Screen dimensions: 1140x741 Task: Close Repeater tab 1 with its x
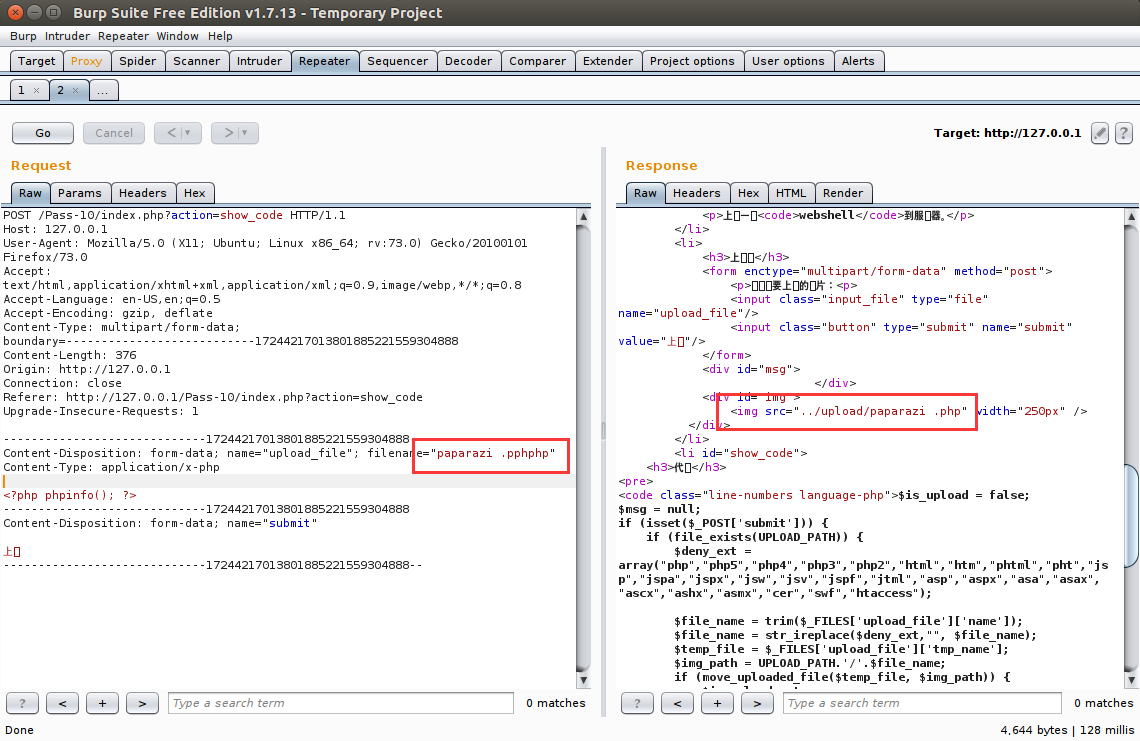pyautogui.click(x=36, y=91)
